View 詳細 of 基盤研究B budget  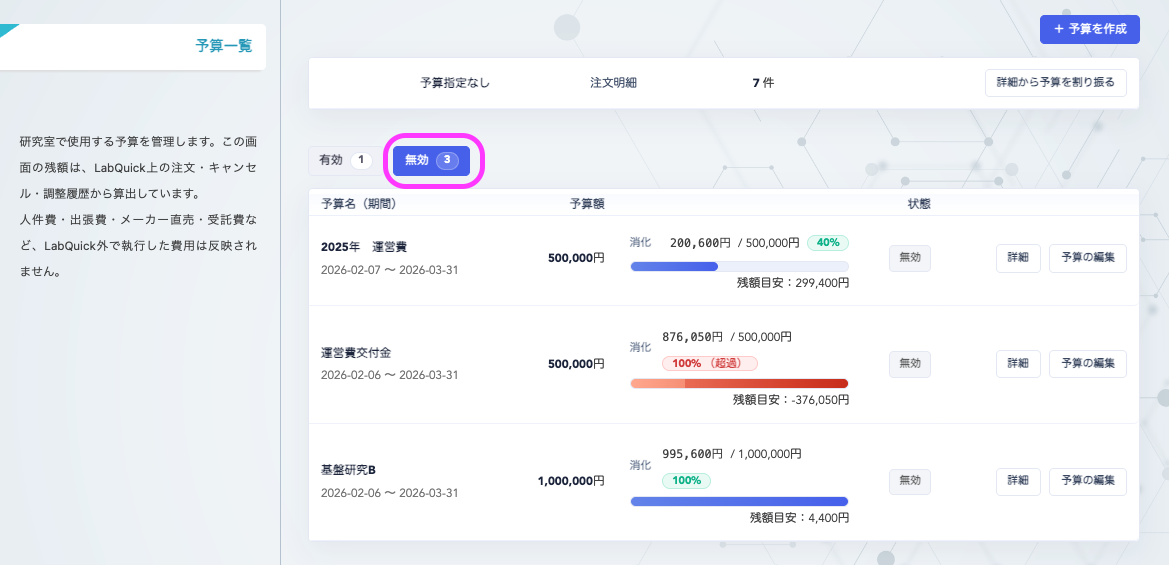click(1018, 481)
